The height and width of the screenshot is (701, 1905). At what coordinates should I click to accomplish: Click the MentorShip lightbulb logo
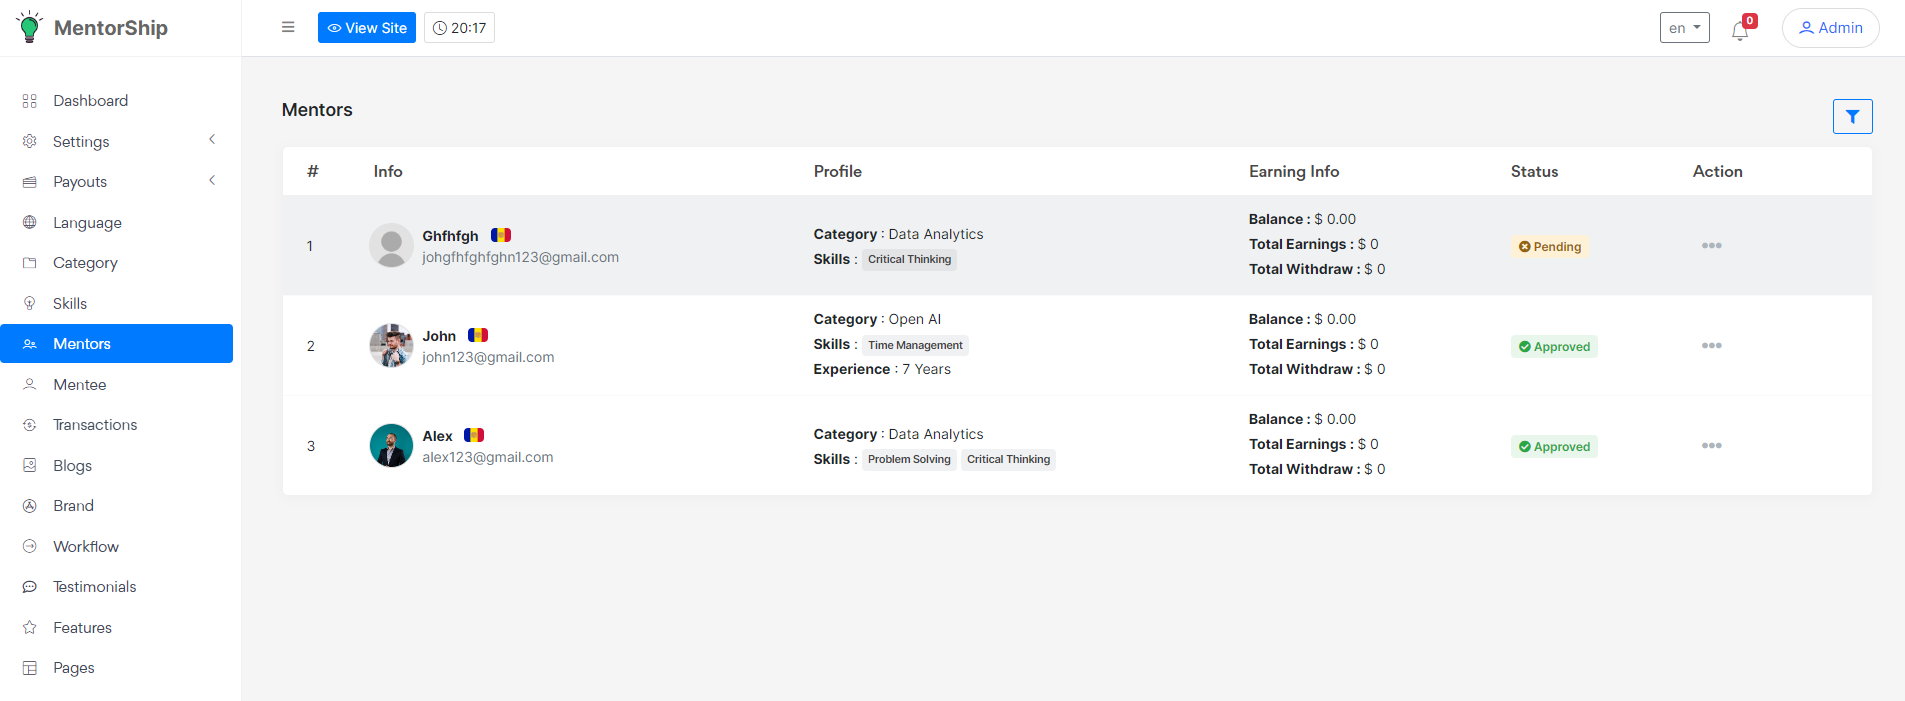coord(30,28)
